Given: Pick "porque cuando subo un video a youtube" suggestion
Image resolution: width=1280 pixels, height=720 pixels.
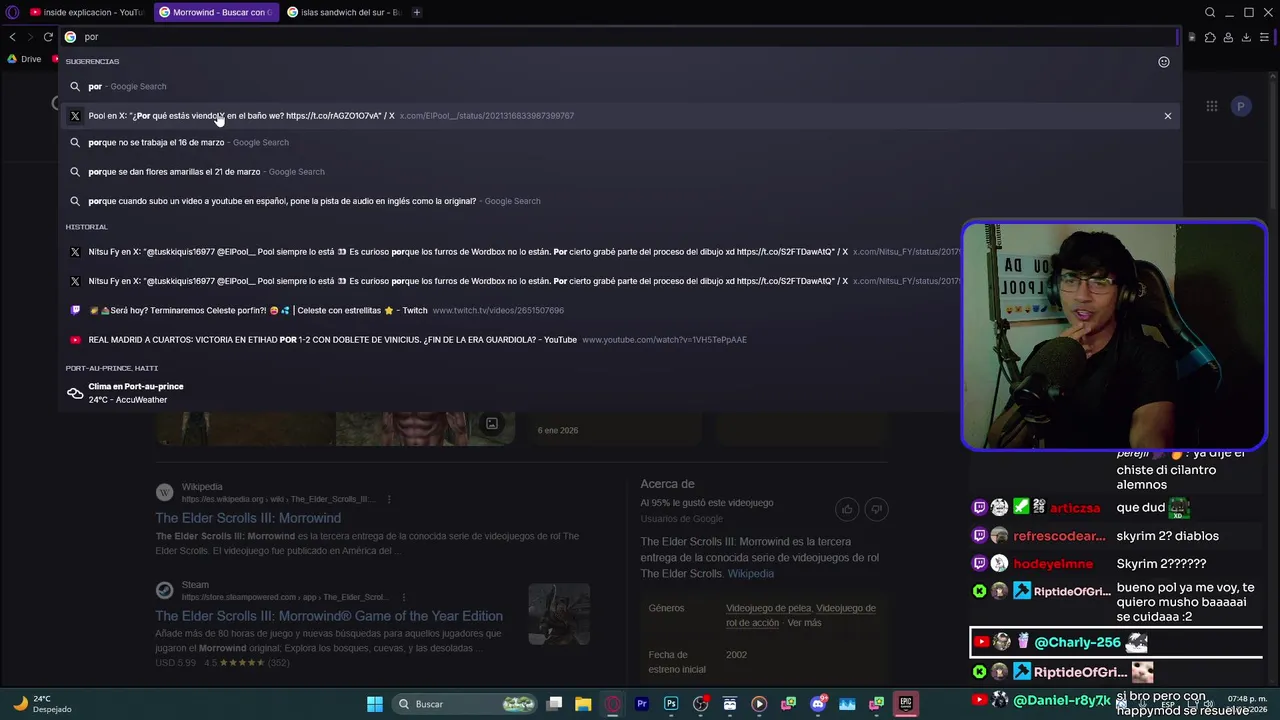Looking at the screenshot, I should click(x=620, y=201).
